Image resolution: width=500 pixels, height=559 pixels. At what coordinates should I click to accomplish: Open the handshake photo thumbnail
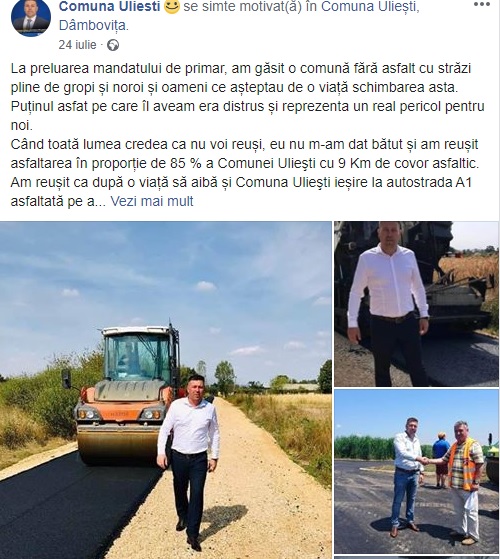click(x=416, y=471)
